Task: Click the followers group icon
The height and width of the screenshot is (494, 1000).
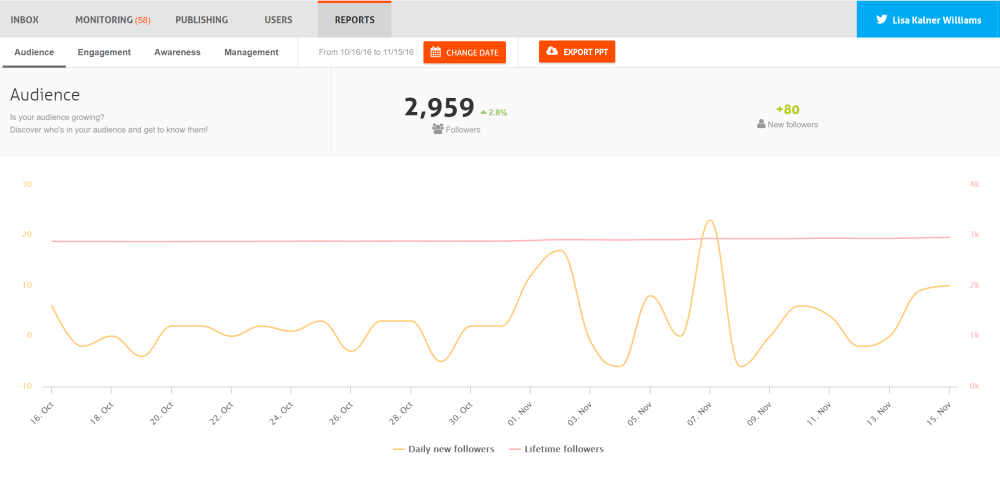Action: tap(438, 129)
